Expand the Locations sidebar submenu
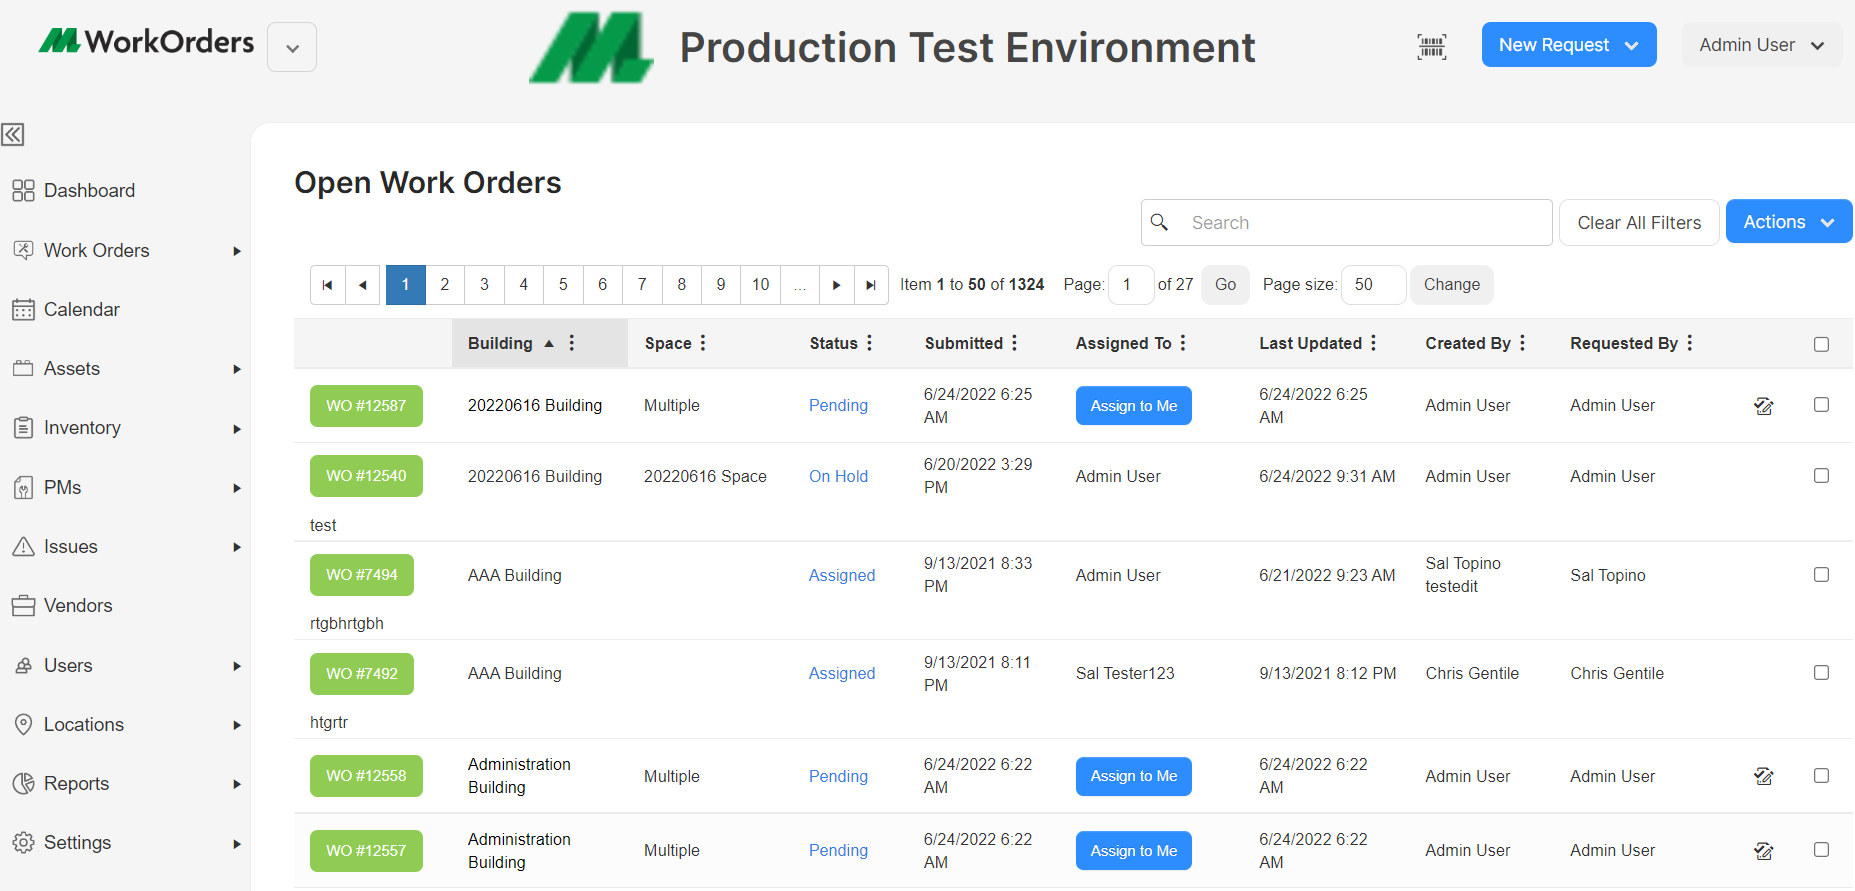This screenshot has width=1855, height=891. pyautogui.click(x=237, y=725)
